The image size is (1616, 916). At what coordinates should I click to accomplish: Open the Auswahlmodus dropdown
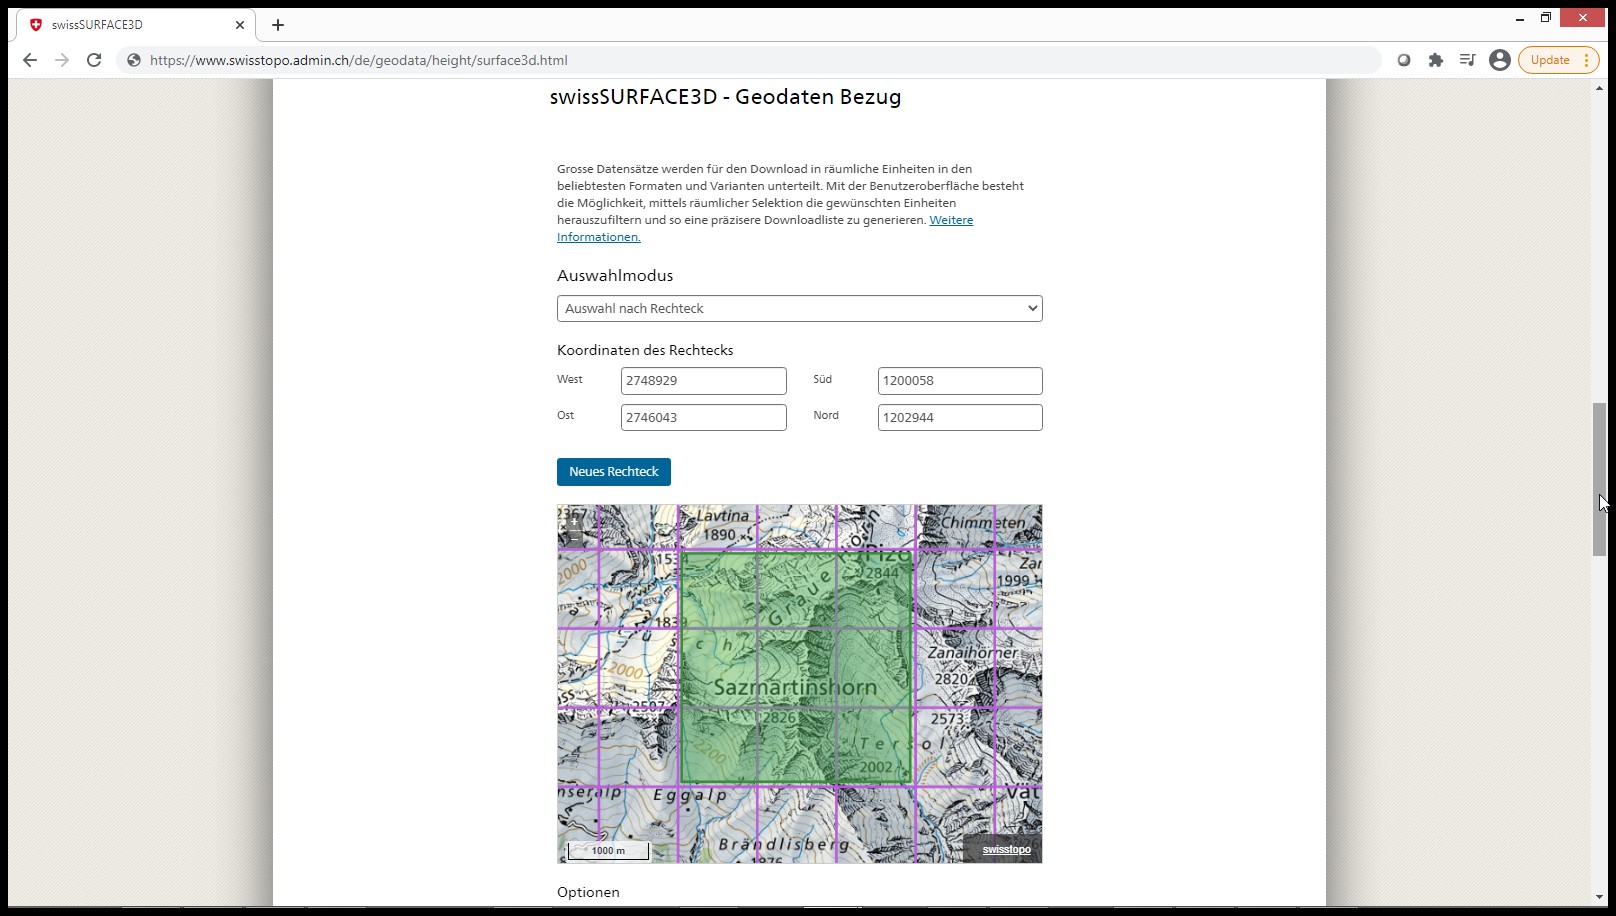pyautogui.click(x=799, y=308)
